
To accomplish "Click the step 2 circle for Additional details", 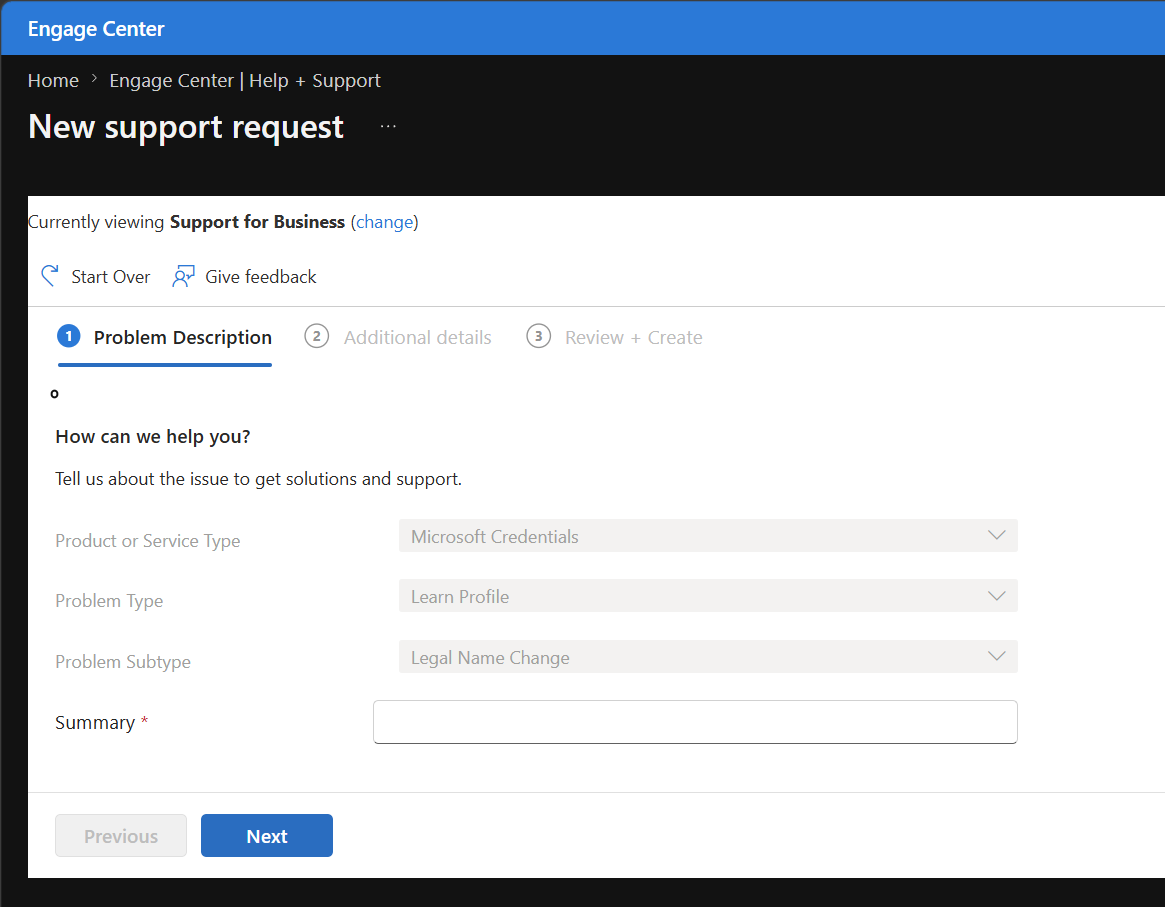I will (317, 337).
